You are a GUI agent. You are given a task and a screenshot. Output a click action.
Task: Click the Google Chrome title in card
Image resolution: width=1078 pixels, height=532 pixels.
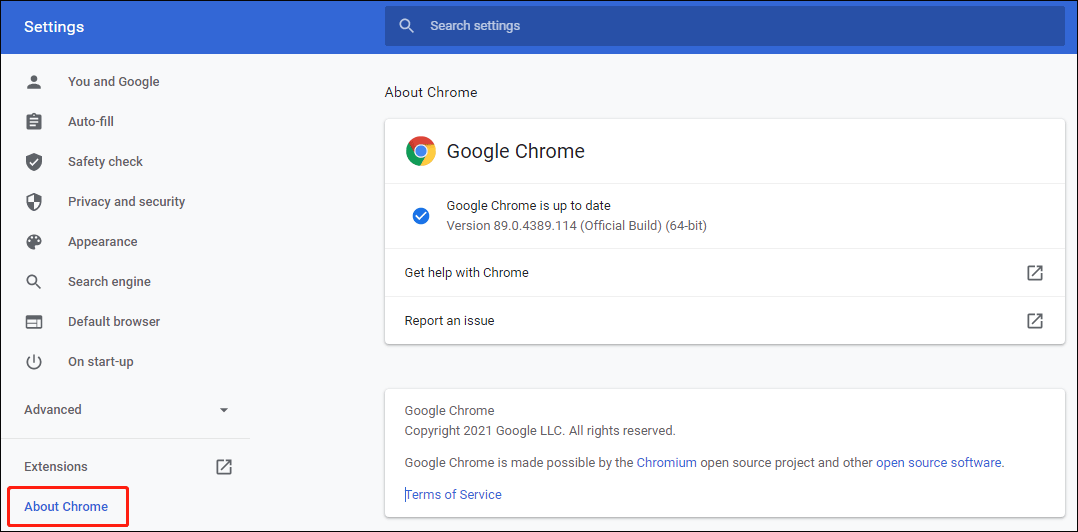[516, 151]
